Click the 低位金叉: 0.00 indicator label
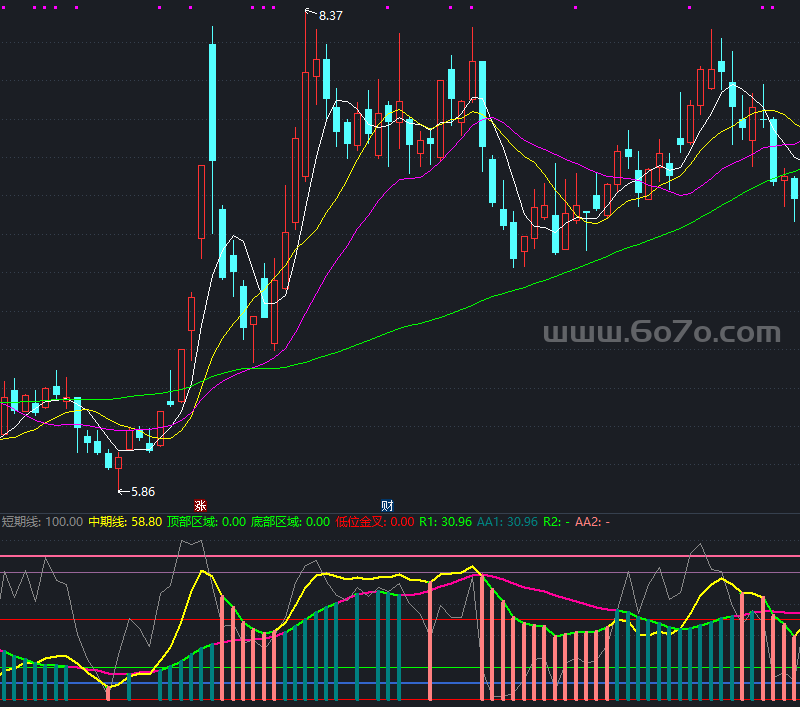Viewport: 800px width, 707px height. pyautogui.click(x=375, y=522)
